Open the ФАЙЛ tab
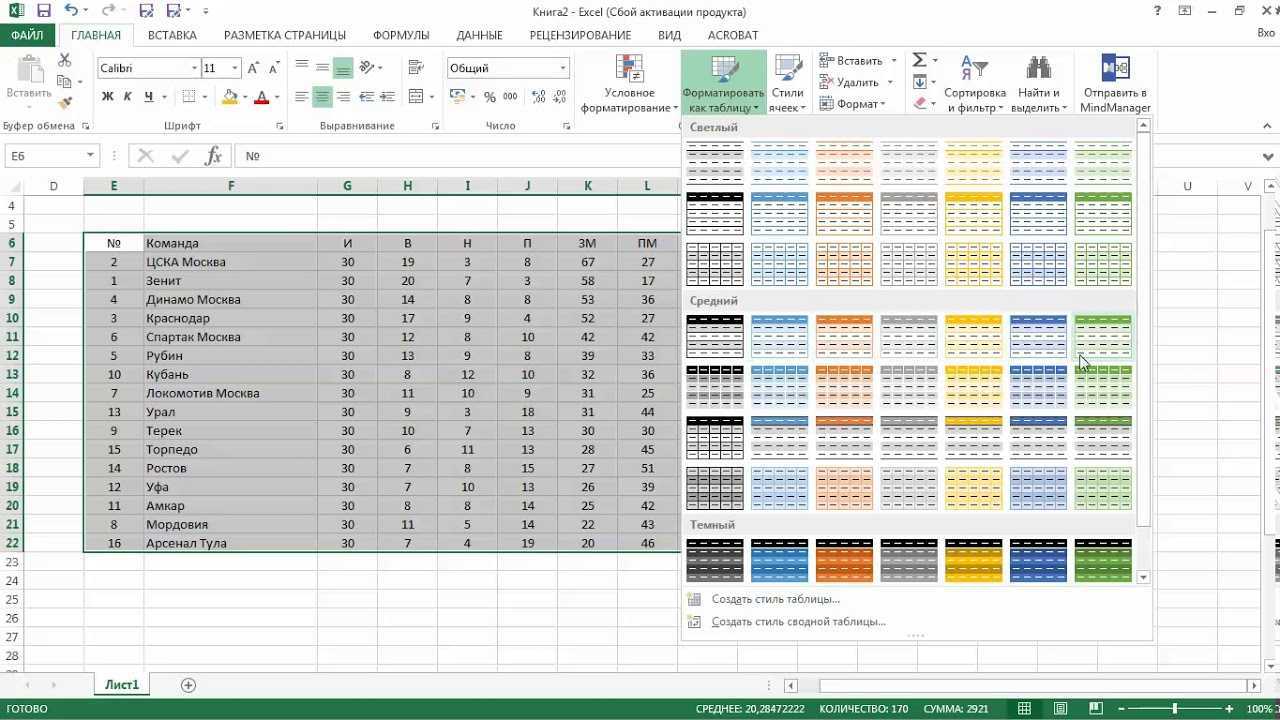 (29, 35)
